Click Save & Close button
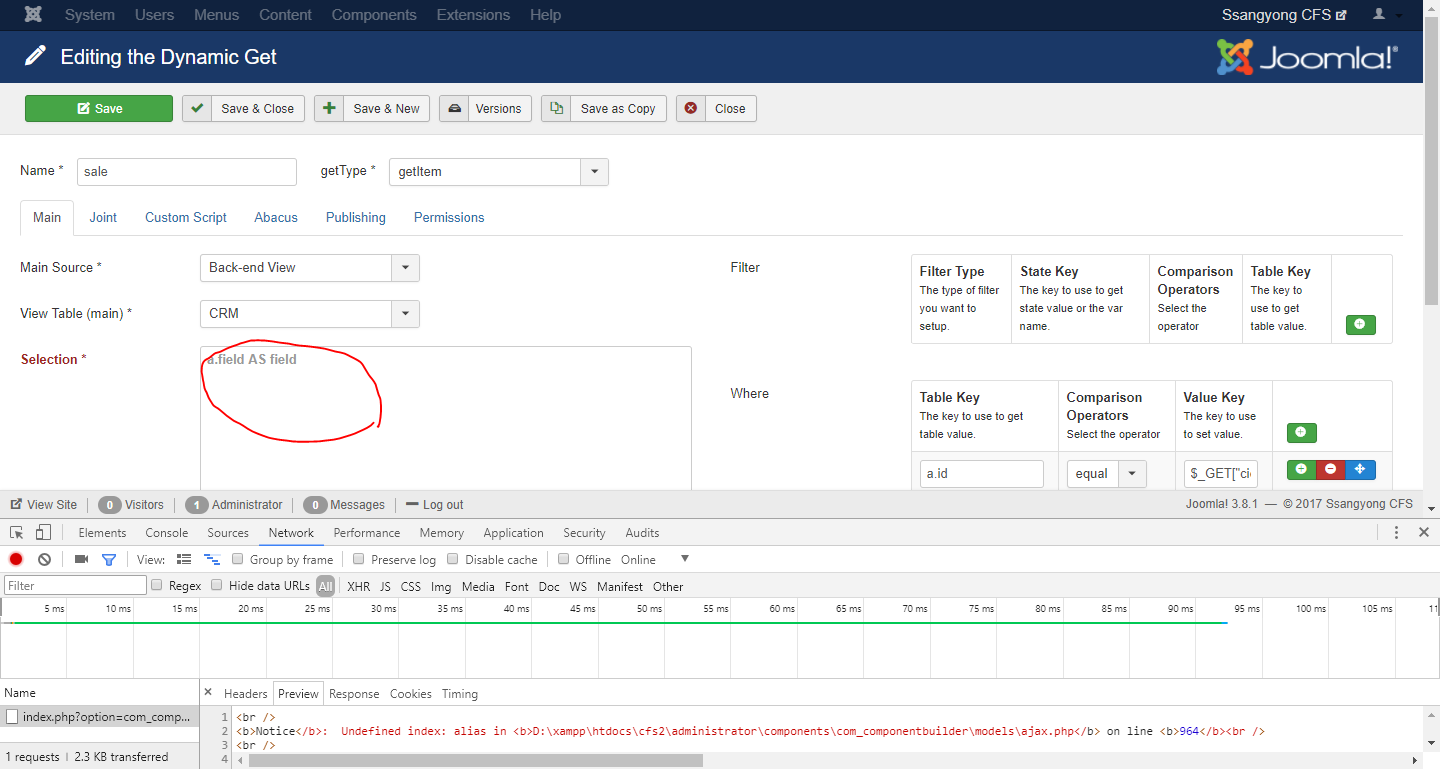Viewport: 1440px width, 769px height. [x=245, y=108]
